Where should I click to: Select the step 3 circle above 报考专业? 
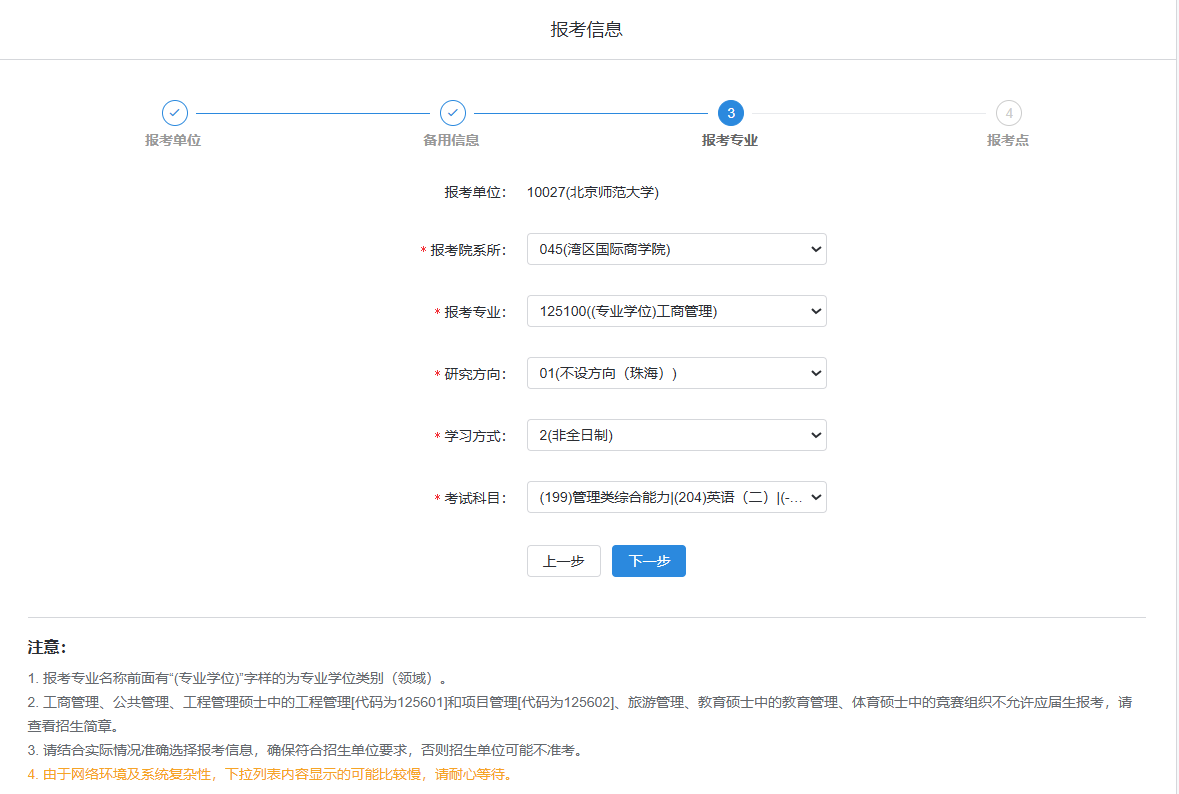(x=729, y=112)
